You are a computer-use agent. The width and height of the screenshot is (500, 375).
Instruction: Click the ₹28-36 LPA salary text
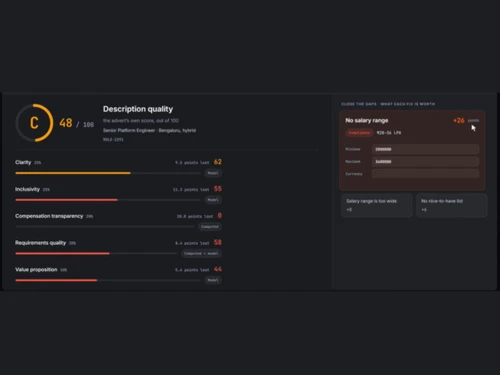(389, 133)
